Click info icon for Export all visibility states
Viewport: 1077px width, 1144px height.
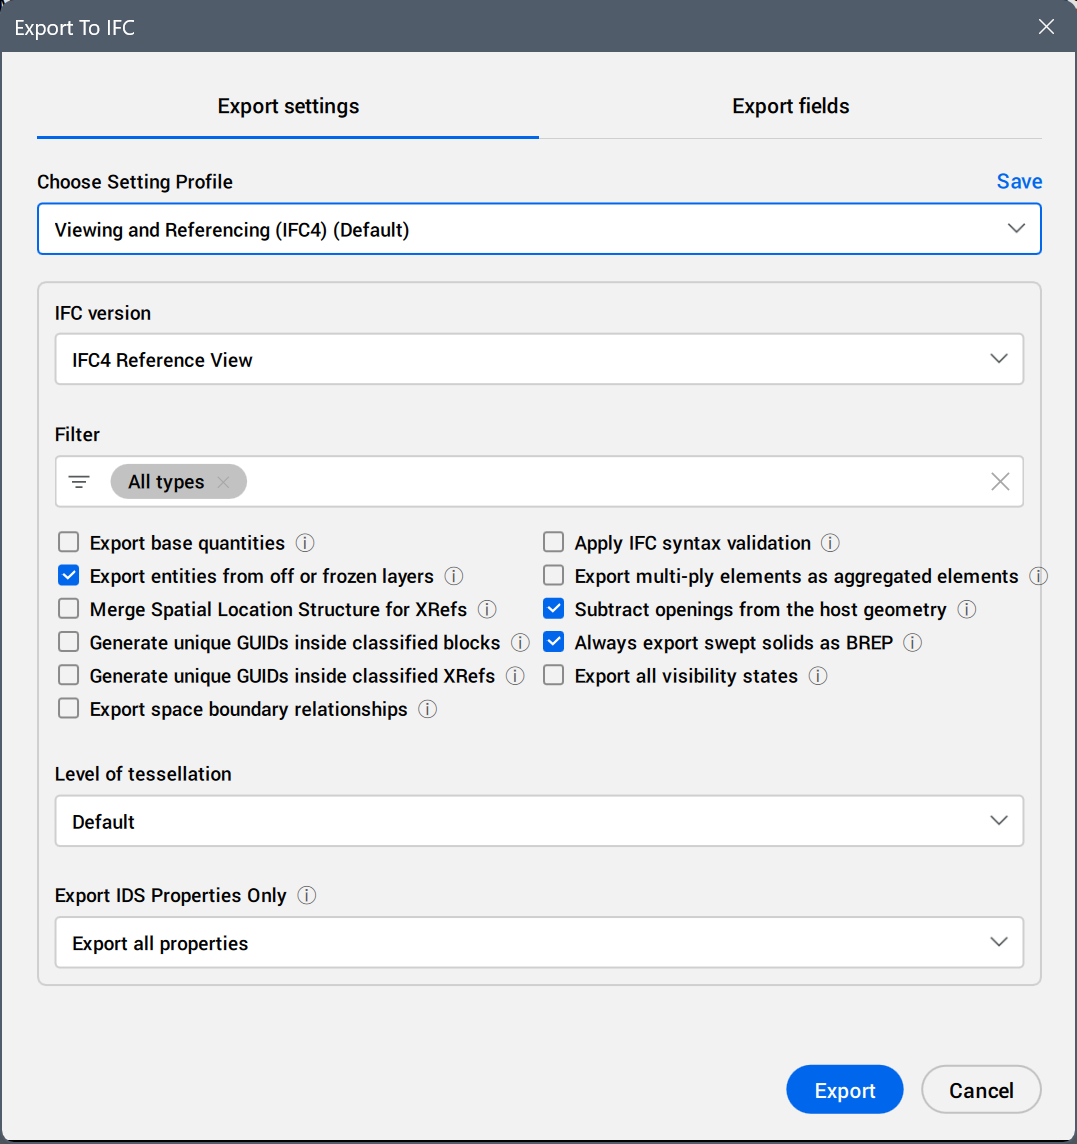coord(818,676)
